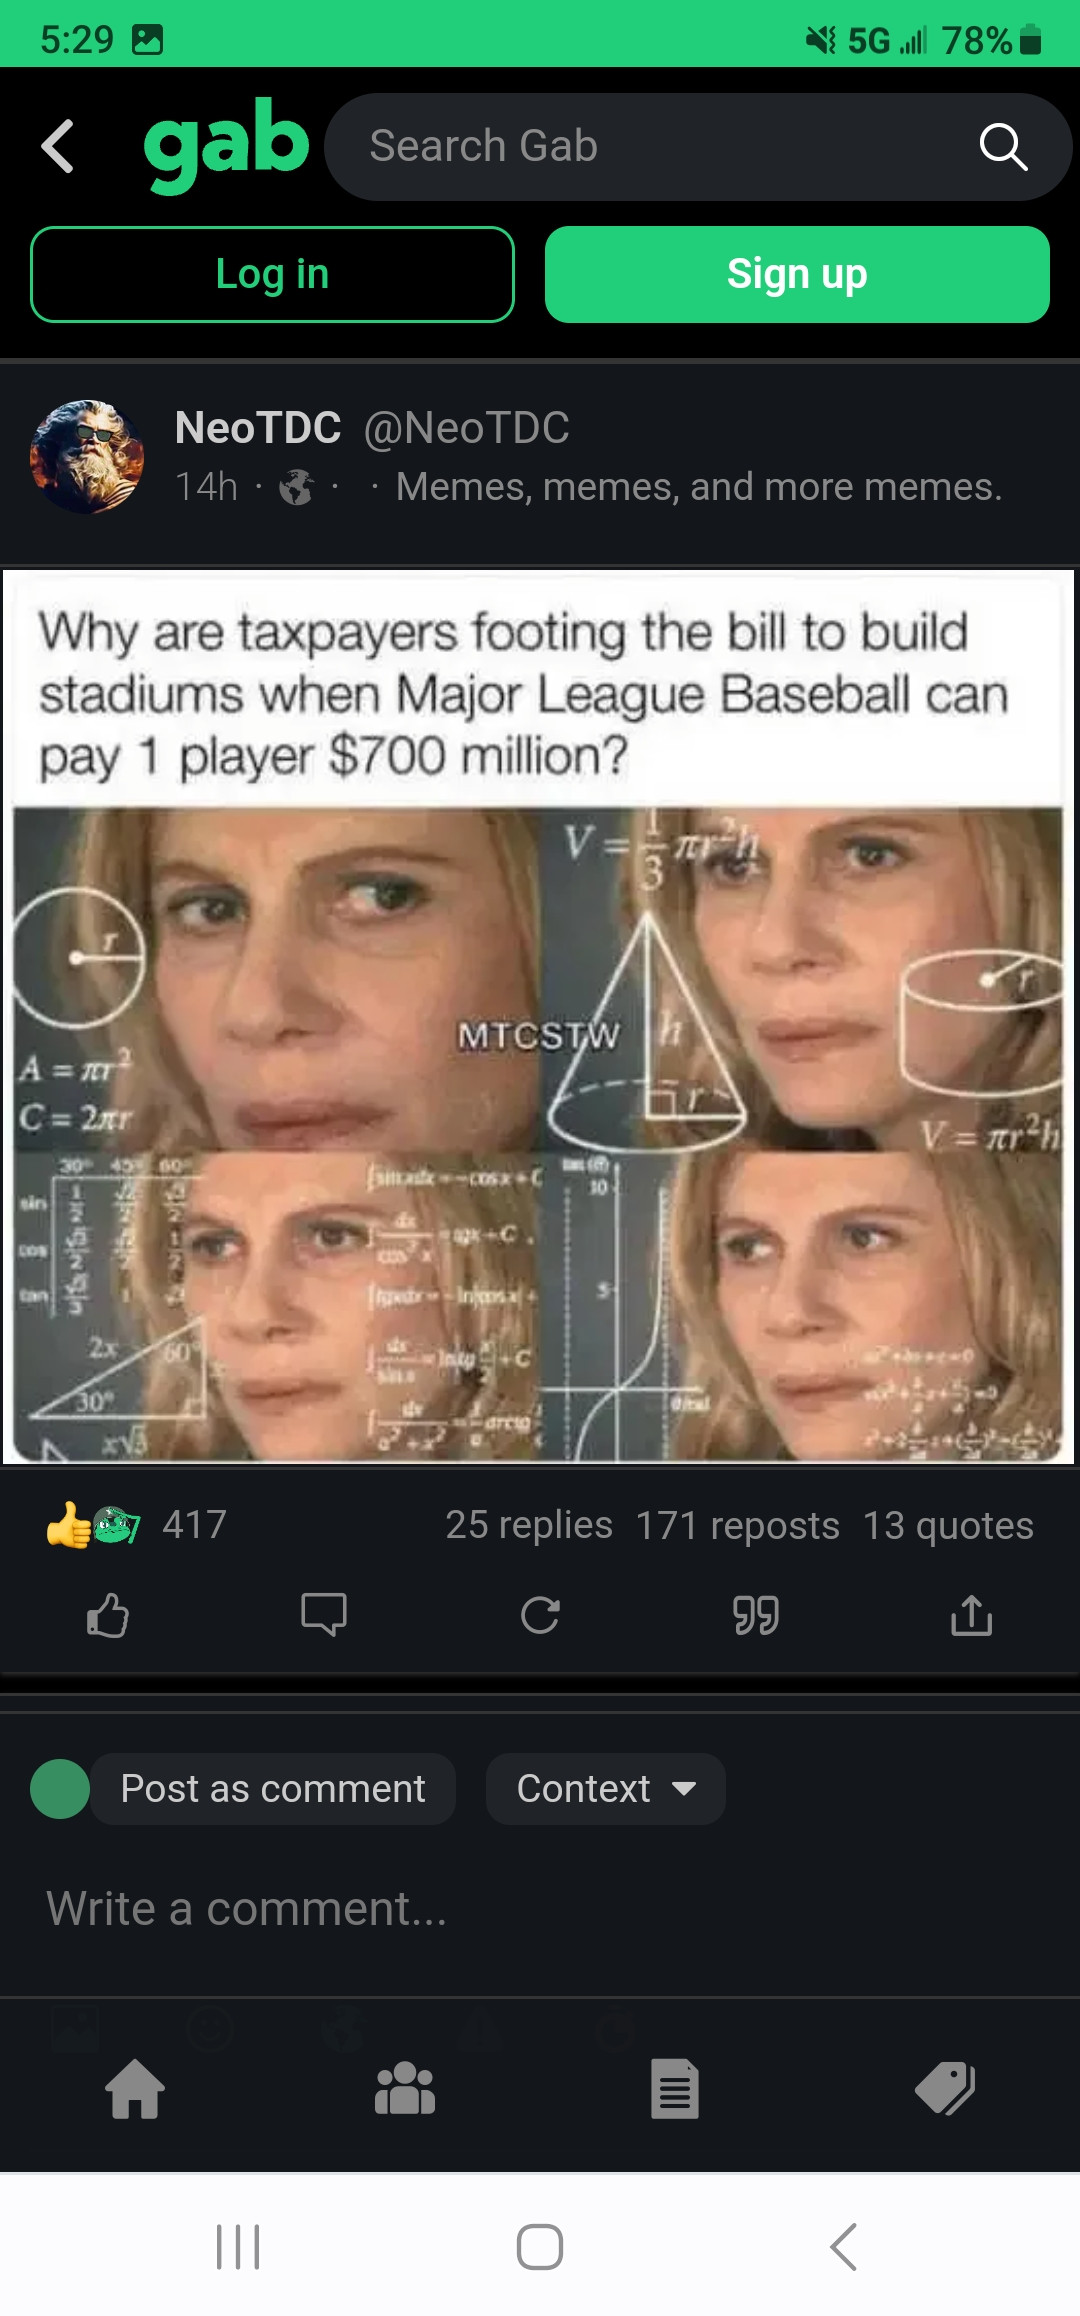This screenshot has height=2316, width=1080.
Task: Open the tags icon in bottom bar
Action: point(945,2089)
